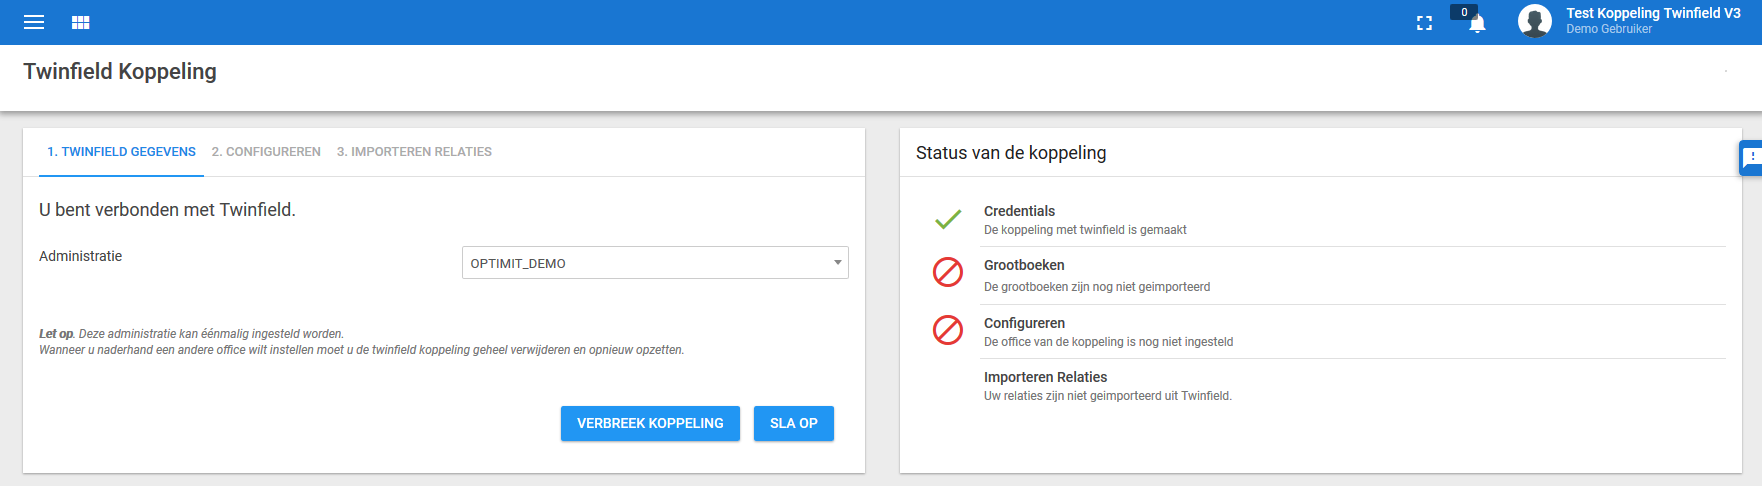Click the Verbreek Koppeling button
The image size is (1762, 486).
click(650, 423)
